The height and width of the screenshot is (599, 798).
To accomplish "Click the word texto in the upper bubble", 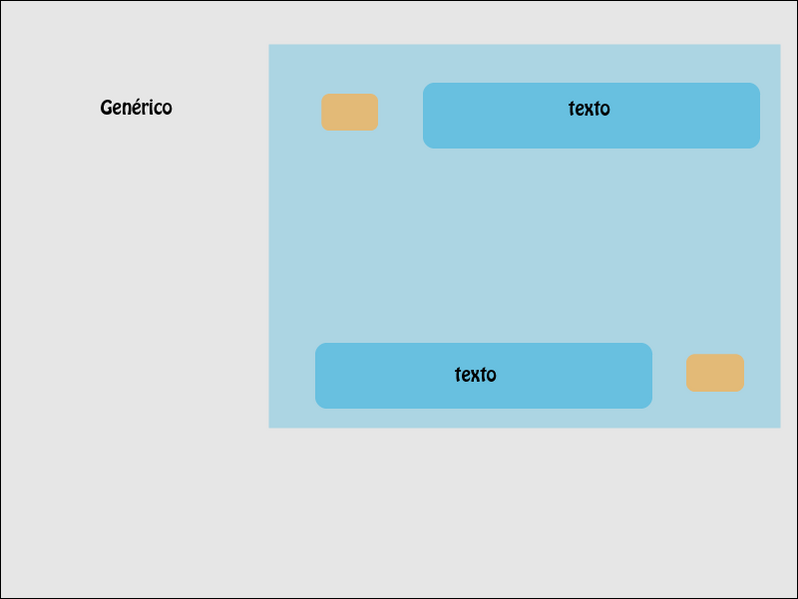I will click(x=589, y=109).
